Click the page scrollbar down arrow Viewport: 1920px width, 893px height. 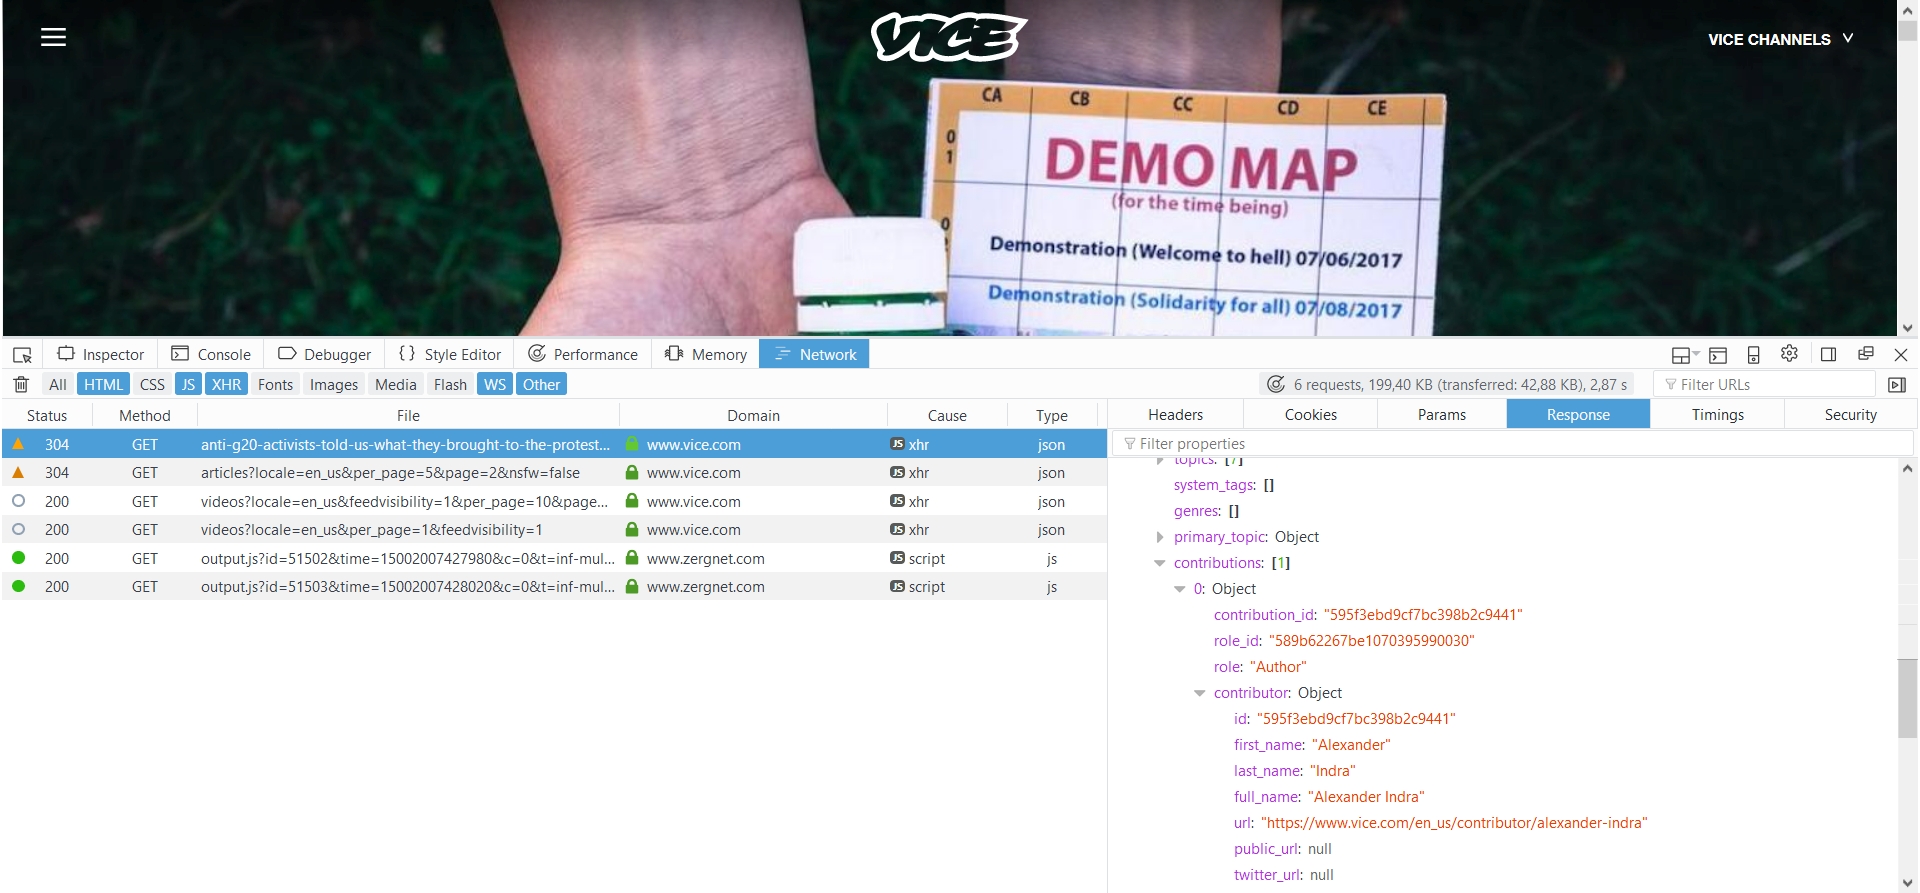pyautogui.click(x=1907, y=327)
